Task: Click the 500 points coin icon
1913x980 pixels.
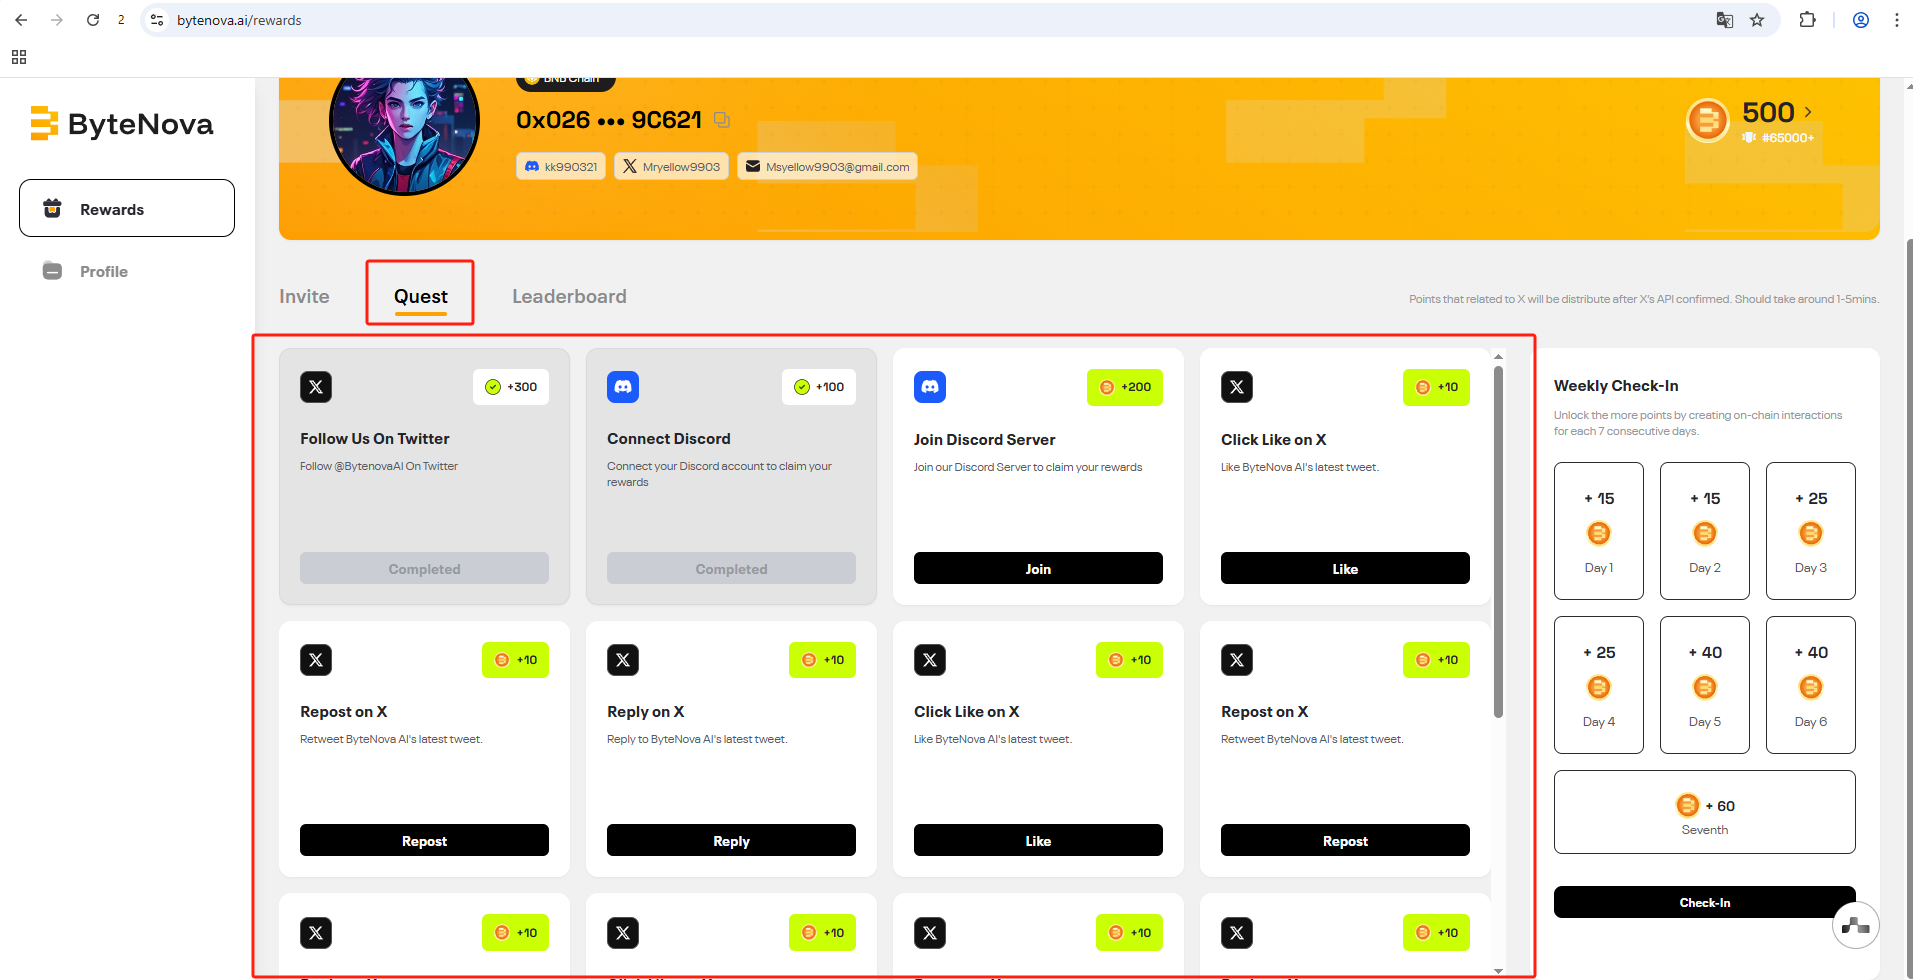Action: coord(1708,121)
